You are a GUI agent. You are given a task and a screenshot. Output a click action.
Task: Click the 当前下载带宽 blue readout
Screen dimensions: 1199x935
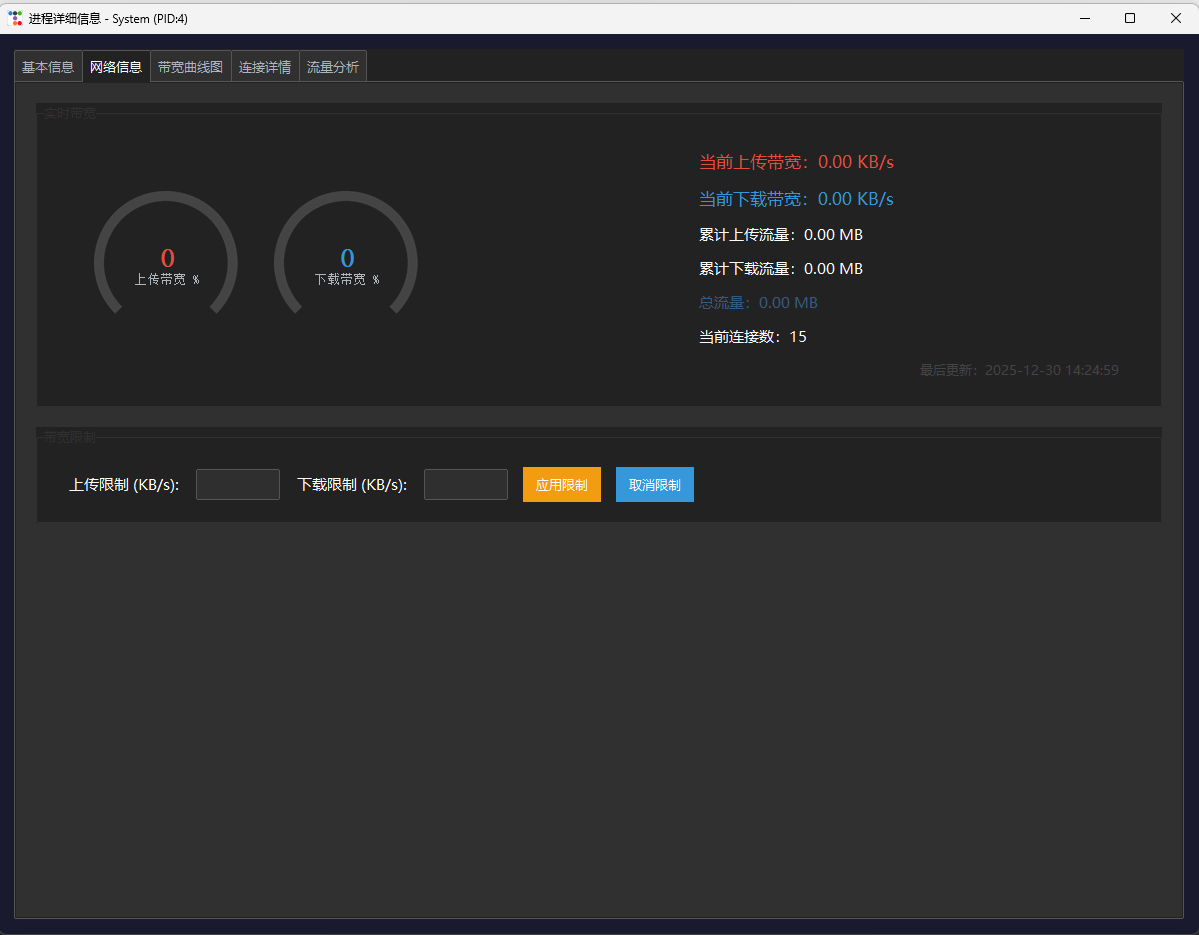796,199
